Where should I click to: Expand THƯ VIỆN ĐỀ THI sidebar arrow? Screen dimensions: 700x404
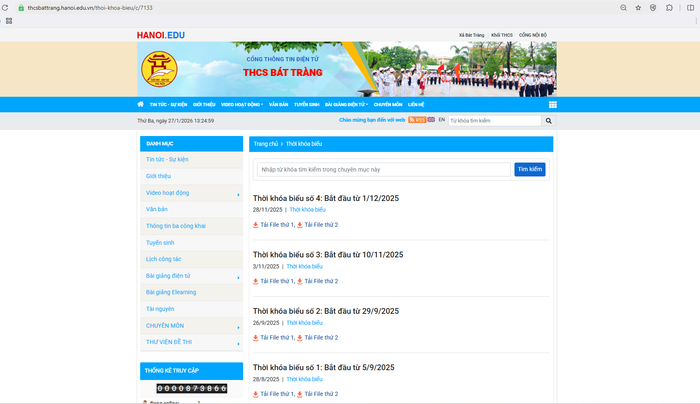pos(238,344)
